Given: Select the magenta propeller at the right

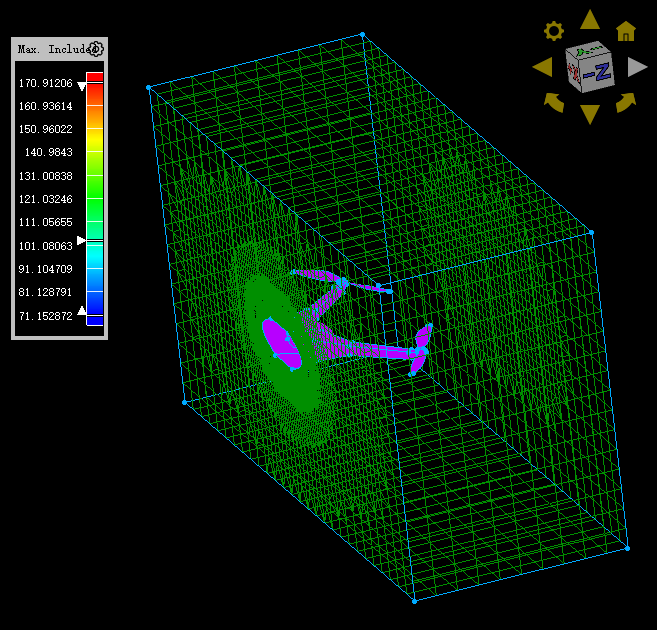Looking at the screenshot, I should coord(421,349).
